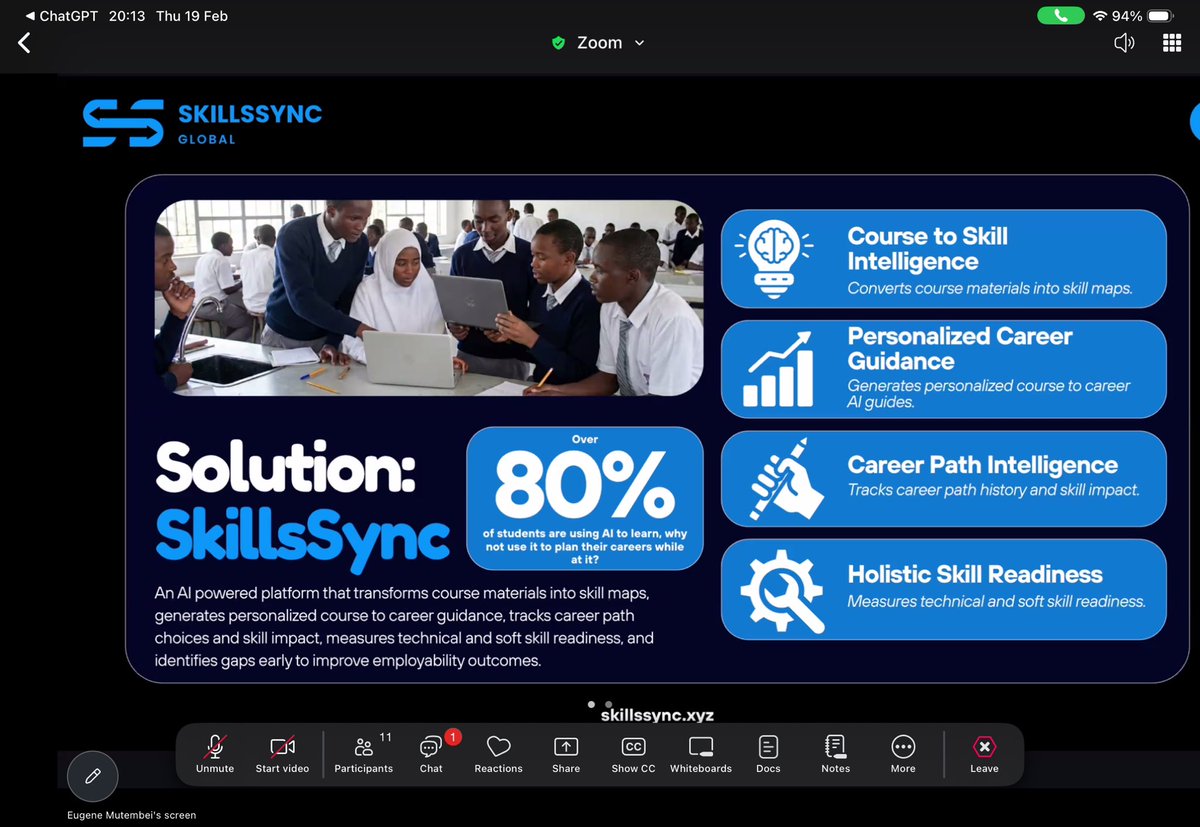1200x827 pixels.
Task: Click the growth bar chart icon
Action: coord(779,369)
